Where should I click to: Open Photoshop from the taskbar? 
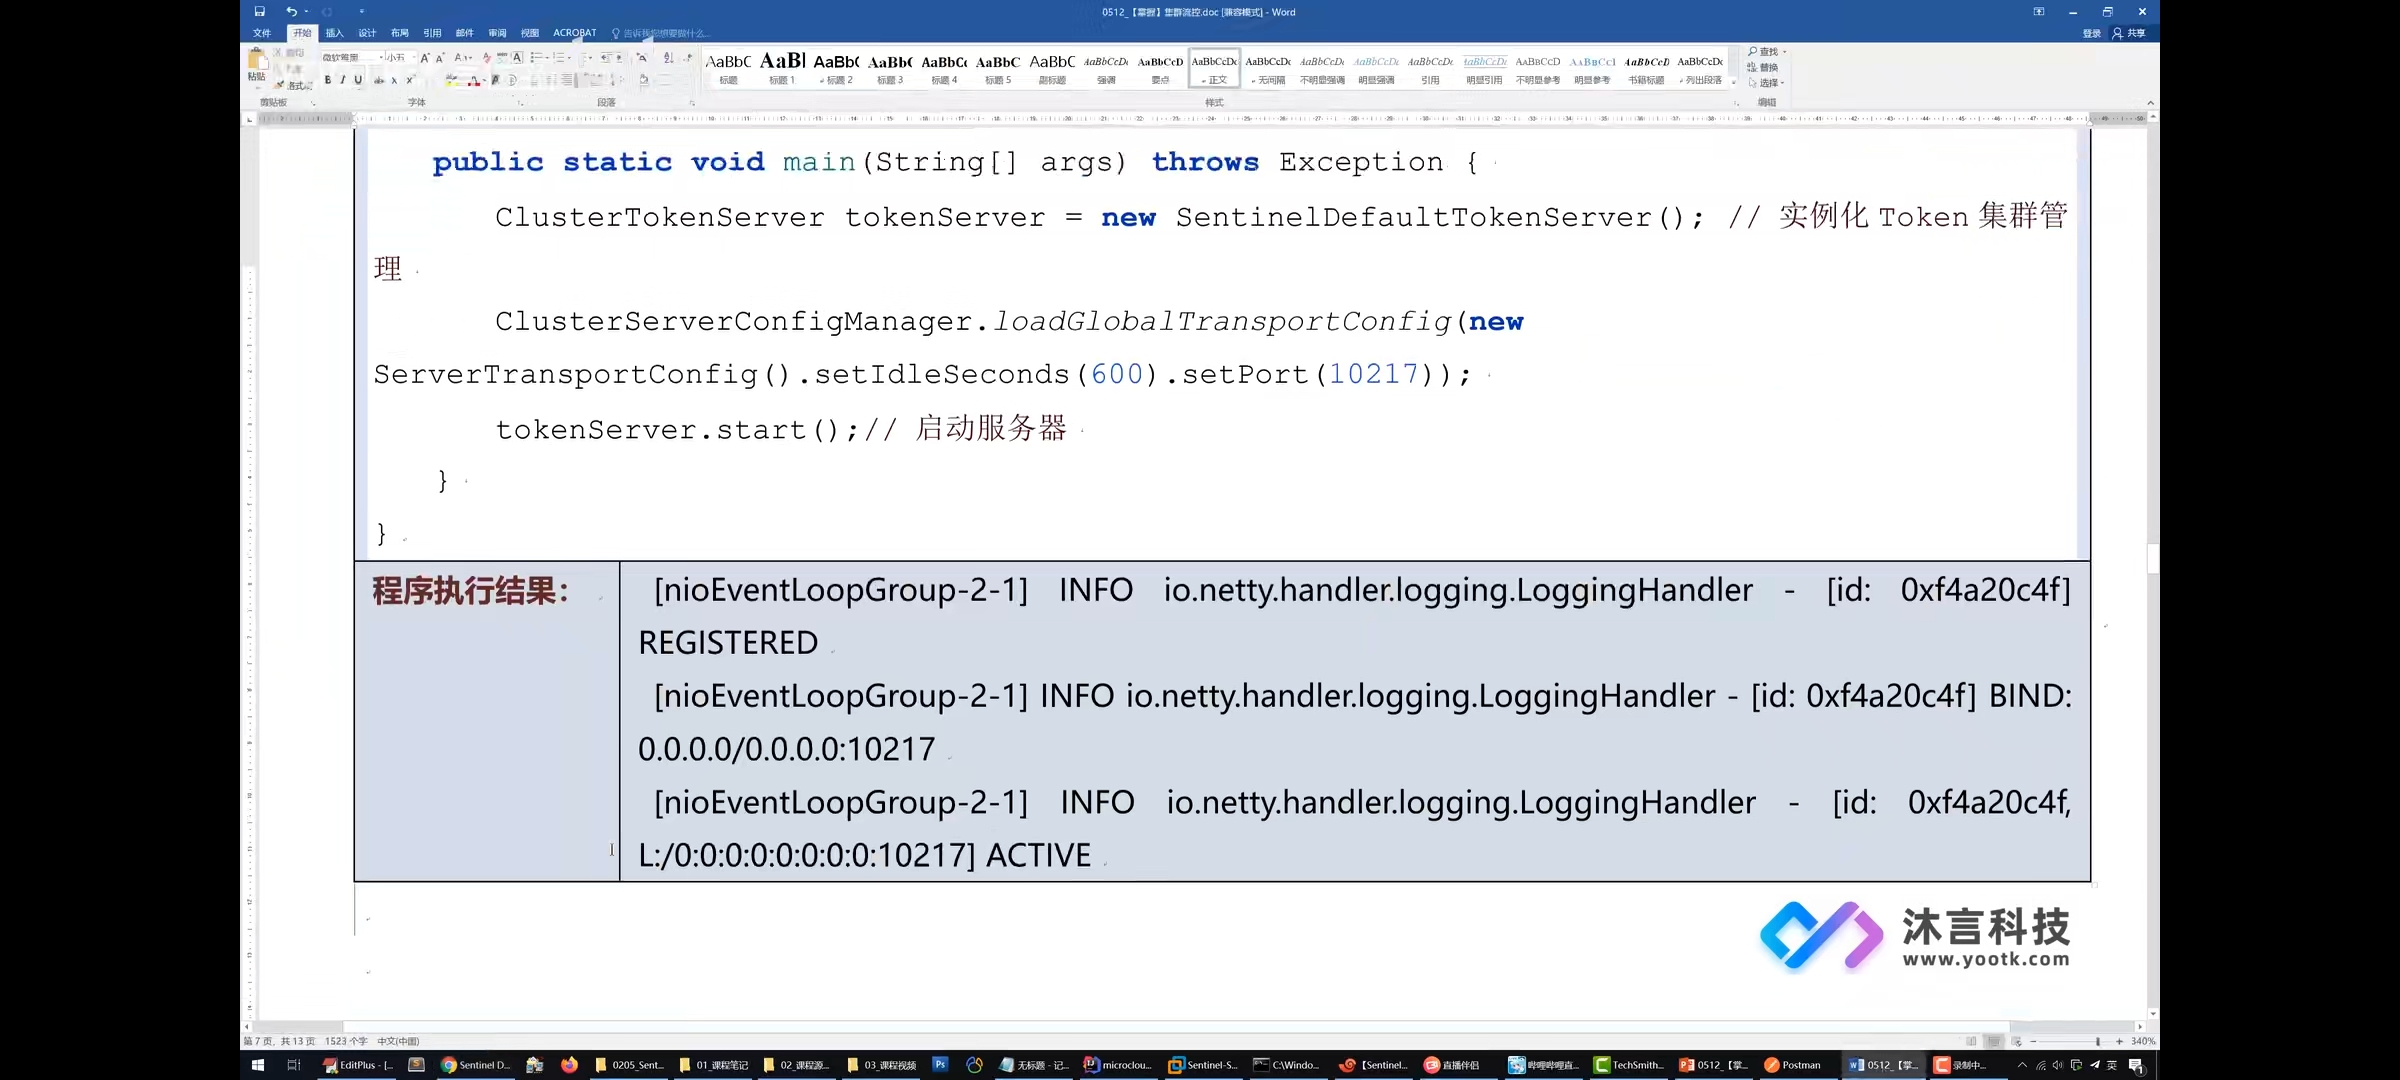[x=940, y=1065]
